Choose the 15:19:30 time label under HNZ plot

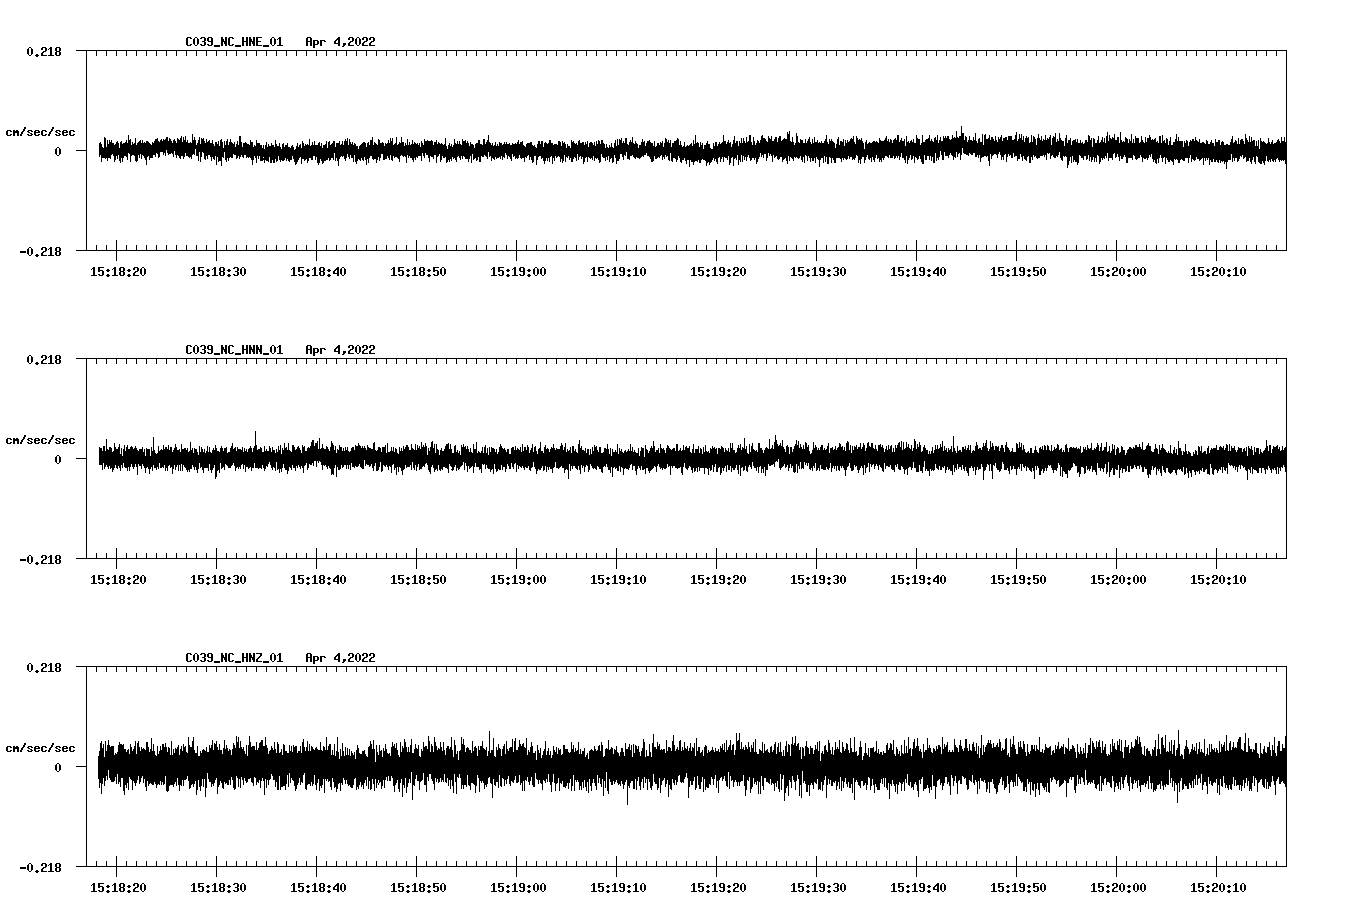tap(818, 888)
